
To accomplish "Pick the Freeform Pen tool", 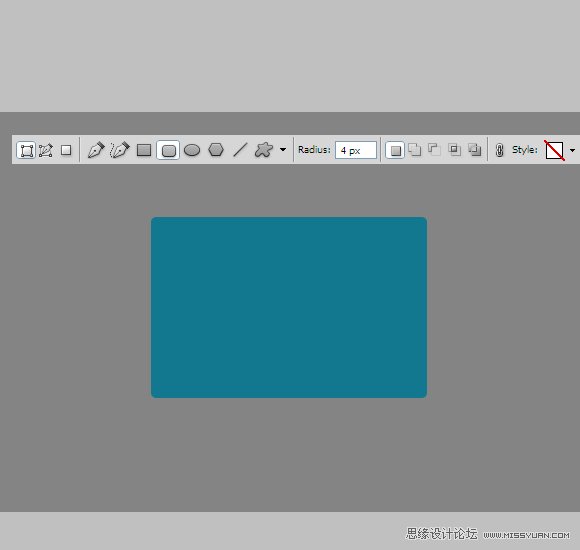I will (x=119, y=150).
